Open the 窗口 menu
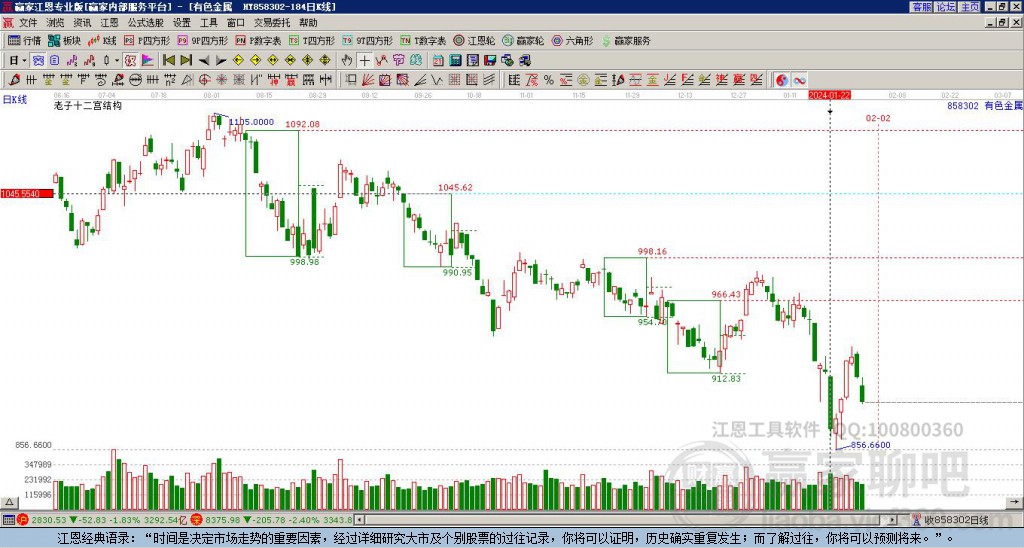 [236, 23]
